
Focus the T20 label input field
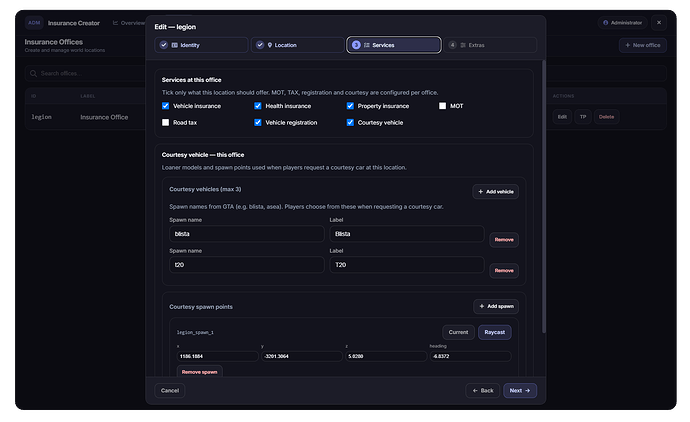(407, 265)
